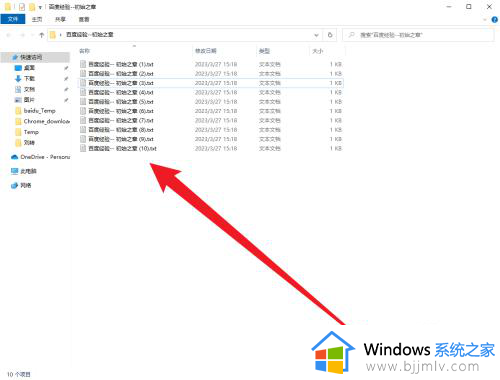Click the 1 KB size cell of file (10).txt
This screenshot has width=500, height=380.
336,148
